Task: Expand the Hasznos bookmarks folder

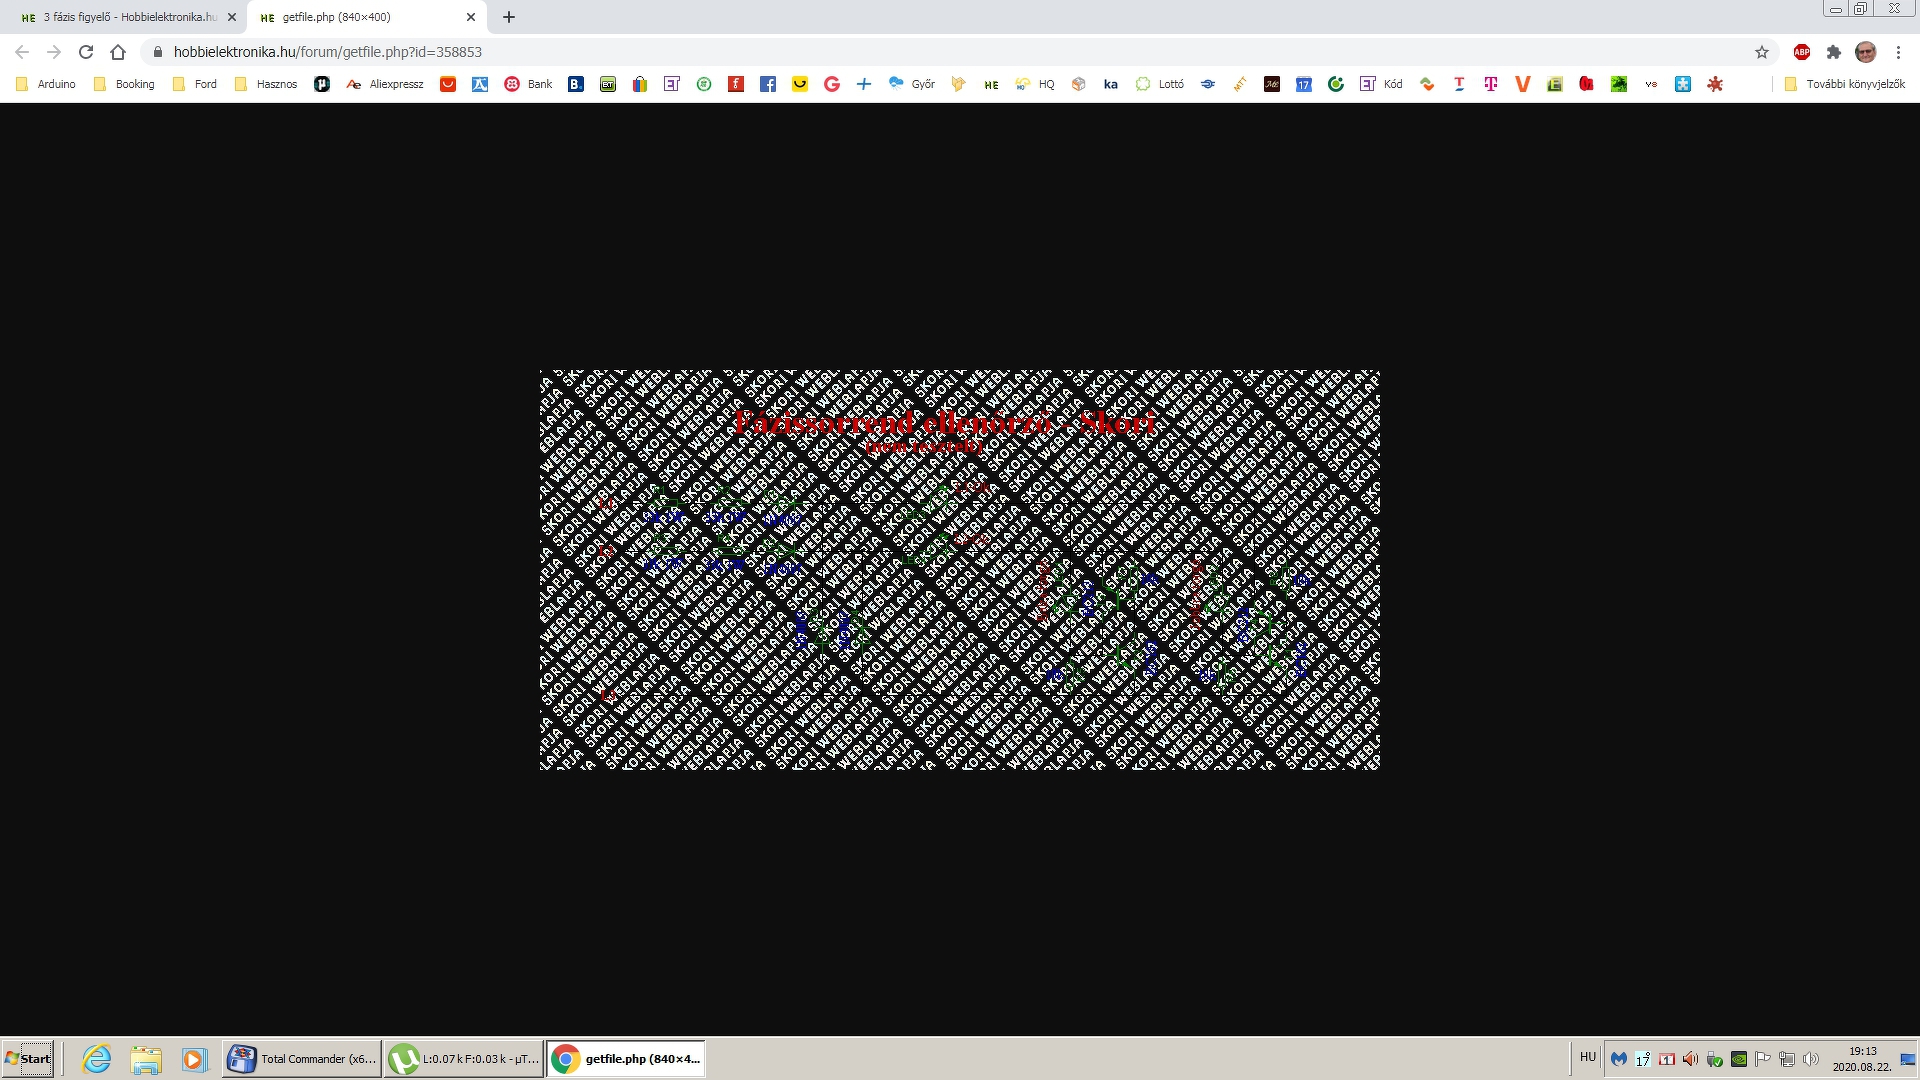Action: coord(266,84)
